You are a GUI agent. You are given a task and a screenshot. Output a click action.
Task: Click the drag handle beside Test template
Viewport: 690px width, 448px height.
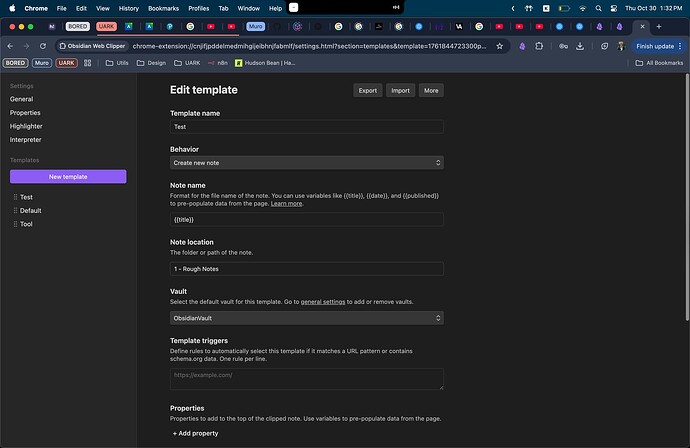pyautogui.click(x=15, y=197)
